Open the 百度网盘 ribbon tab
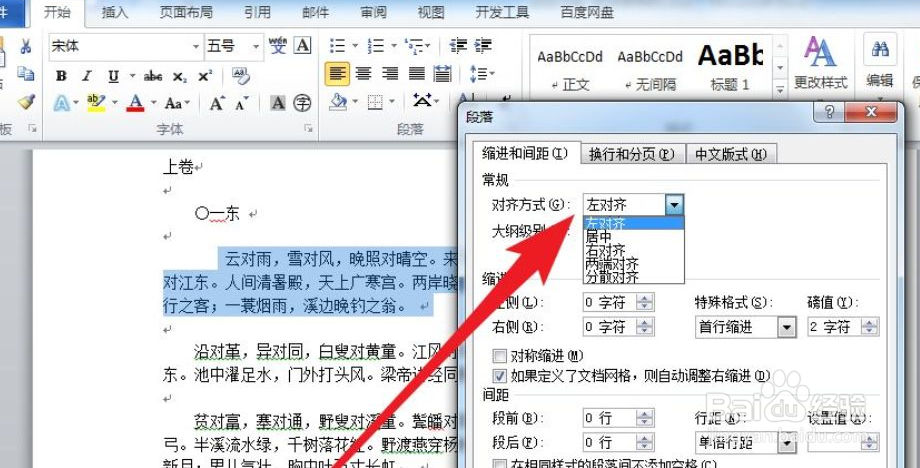Image resolution: width=920 pixels, height=468 pixels. coord(587,12)
